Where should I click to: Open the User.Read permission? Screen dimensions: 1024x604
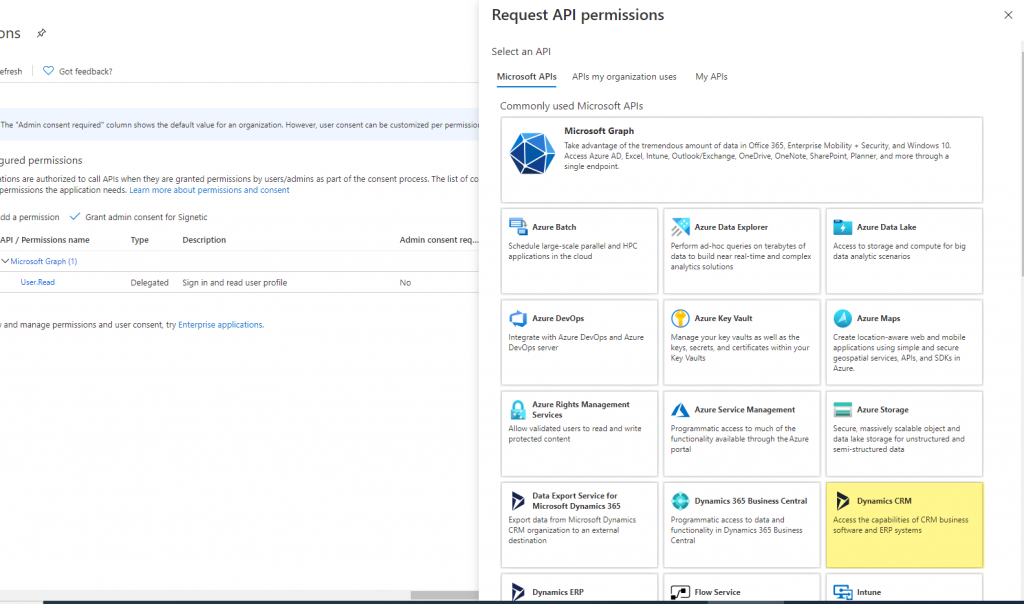click(37, 282)
